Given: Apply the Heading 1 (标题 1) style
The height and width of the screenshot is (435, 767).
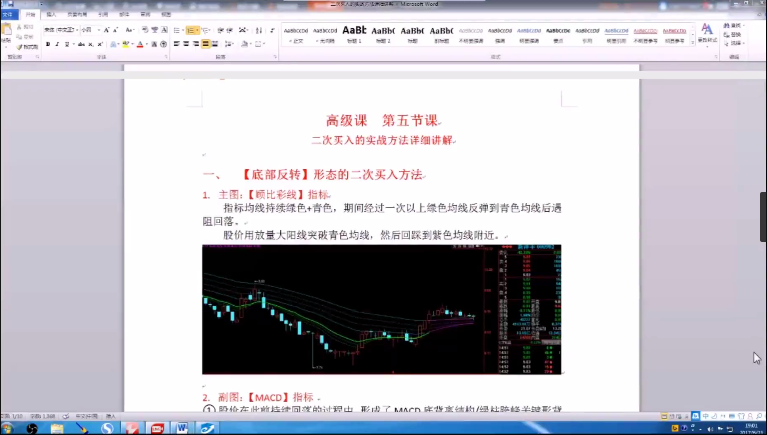Looking at the screenshot, I should (354, 34).
